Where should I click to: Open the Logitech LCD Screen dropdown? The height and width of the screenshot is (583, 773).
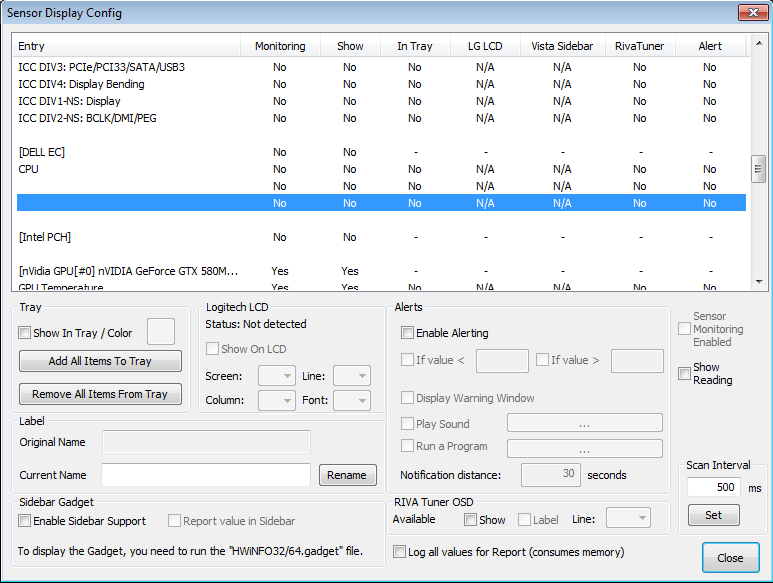point(277,376)
